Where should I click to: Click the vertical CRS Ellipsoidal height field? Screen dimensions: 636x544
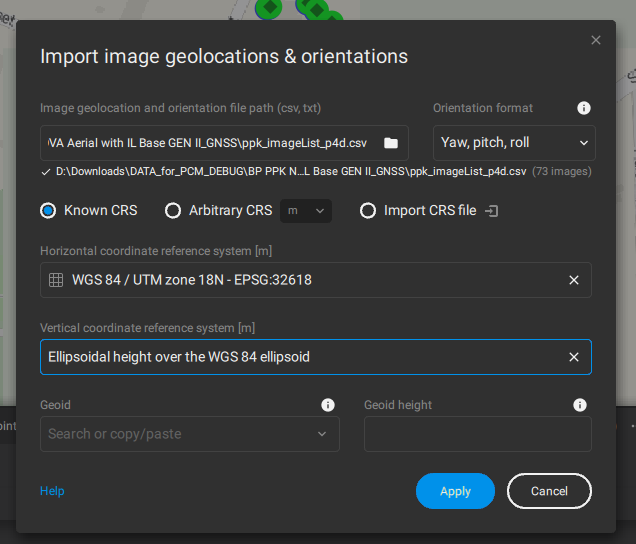pyautogui.click(x=316, y=357)
